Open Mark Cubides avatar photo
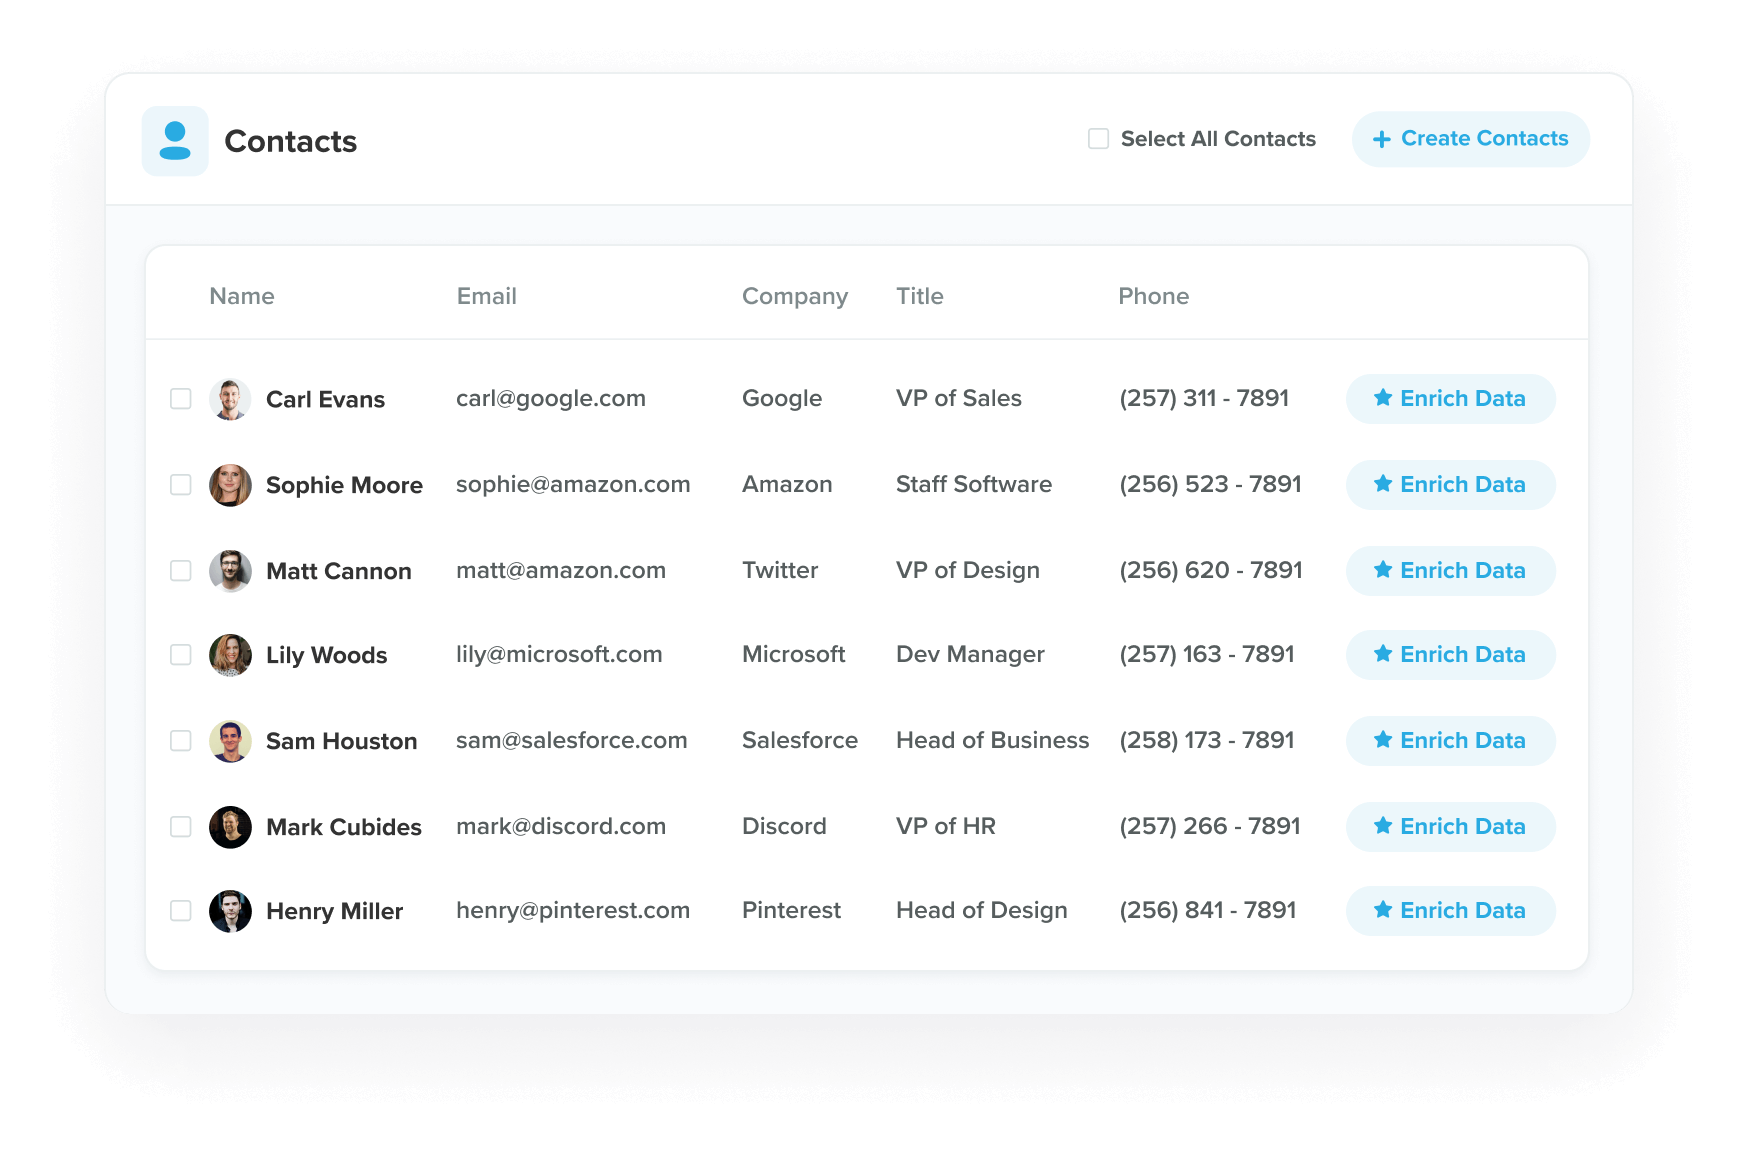1738x1151 pixels. pos(230,827)
